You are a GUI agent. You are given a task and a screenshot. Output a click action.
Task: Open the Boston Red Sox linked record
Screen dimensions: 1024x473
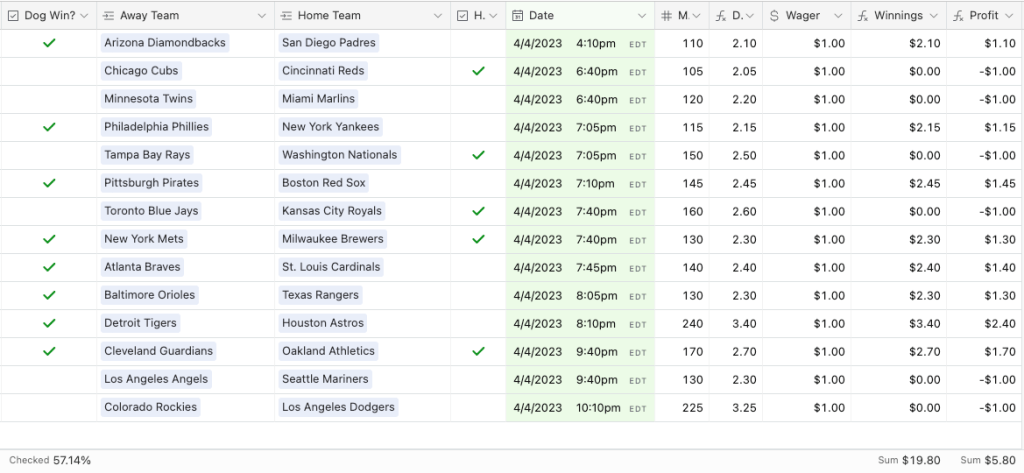click(324, 183)
